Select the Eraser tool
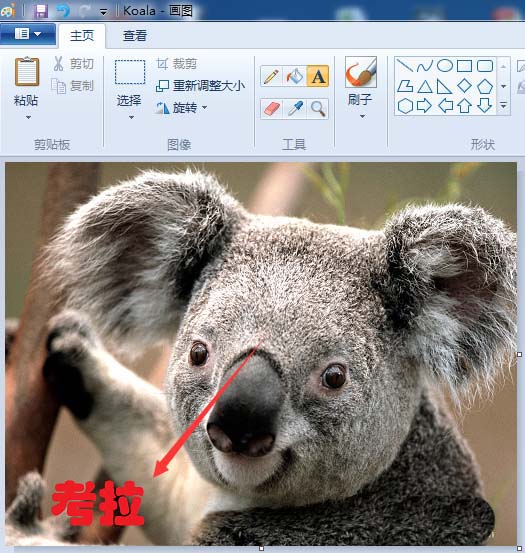Image resolution: width=525 pixels, height=553 pixels. click(271, 109)
